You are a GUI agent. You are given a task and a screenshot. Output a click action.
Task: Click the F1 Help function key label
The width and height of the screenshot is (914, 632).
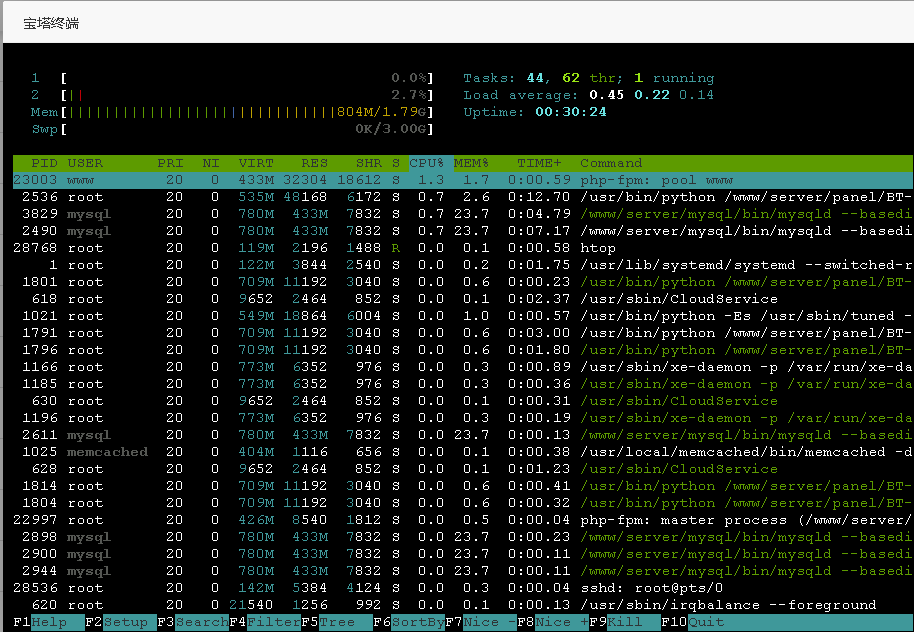click(49, 622)
